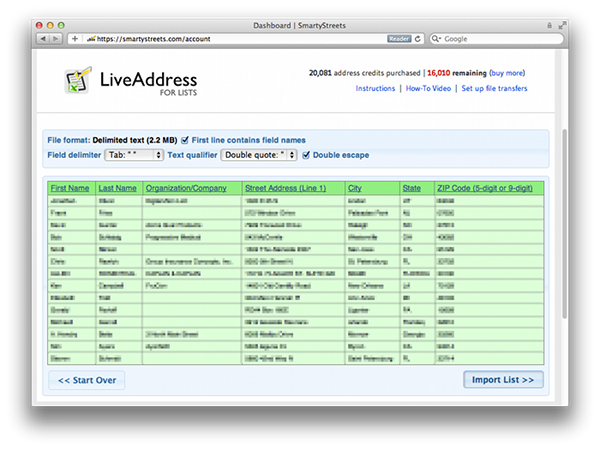Change the Organization/Company column mapping
The image size is (600, 450).
point(186,188)
